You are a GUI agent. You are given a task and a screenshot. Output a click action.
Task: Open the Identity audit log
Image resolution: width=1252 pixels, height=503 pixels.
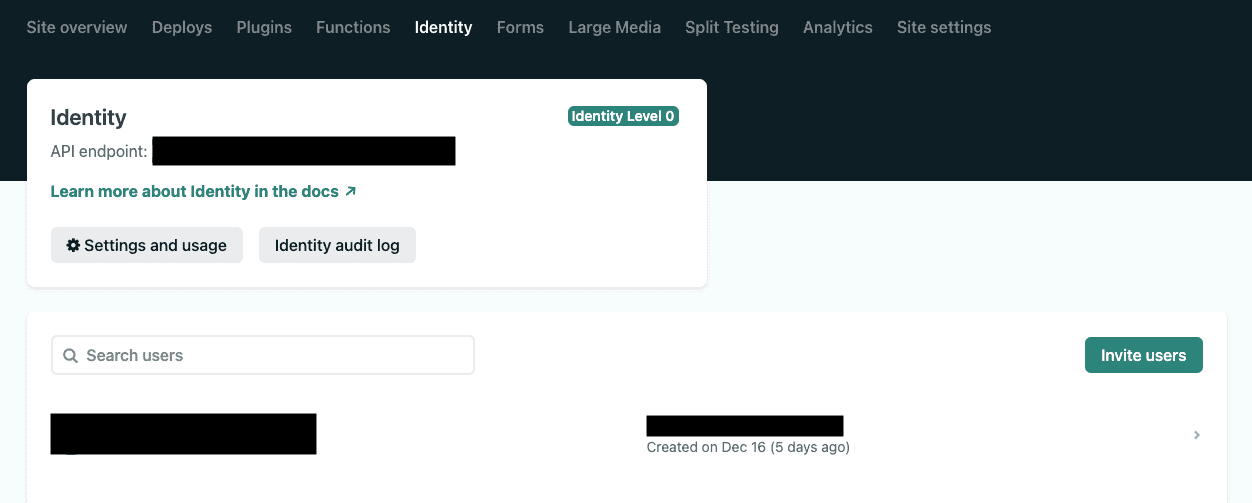pyautogui.click(x=337, y=245)
